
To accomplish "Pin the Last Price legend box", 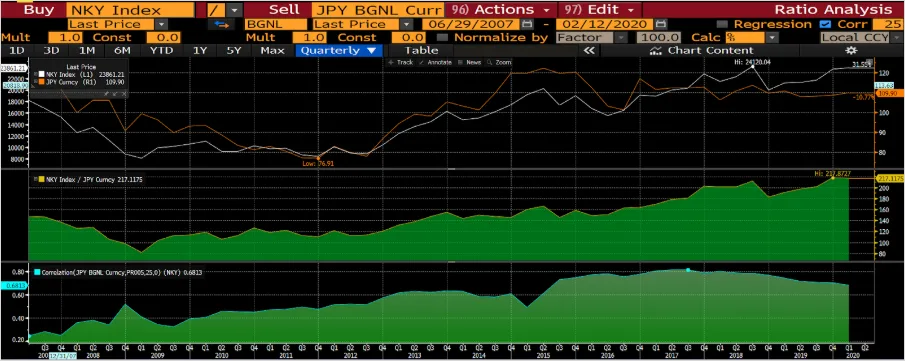I will (x=106, y=93).
